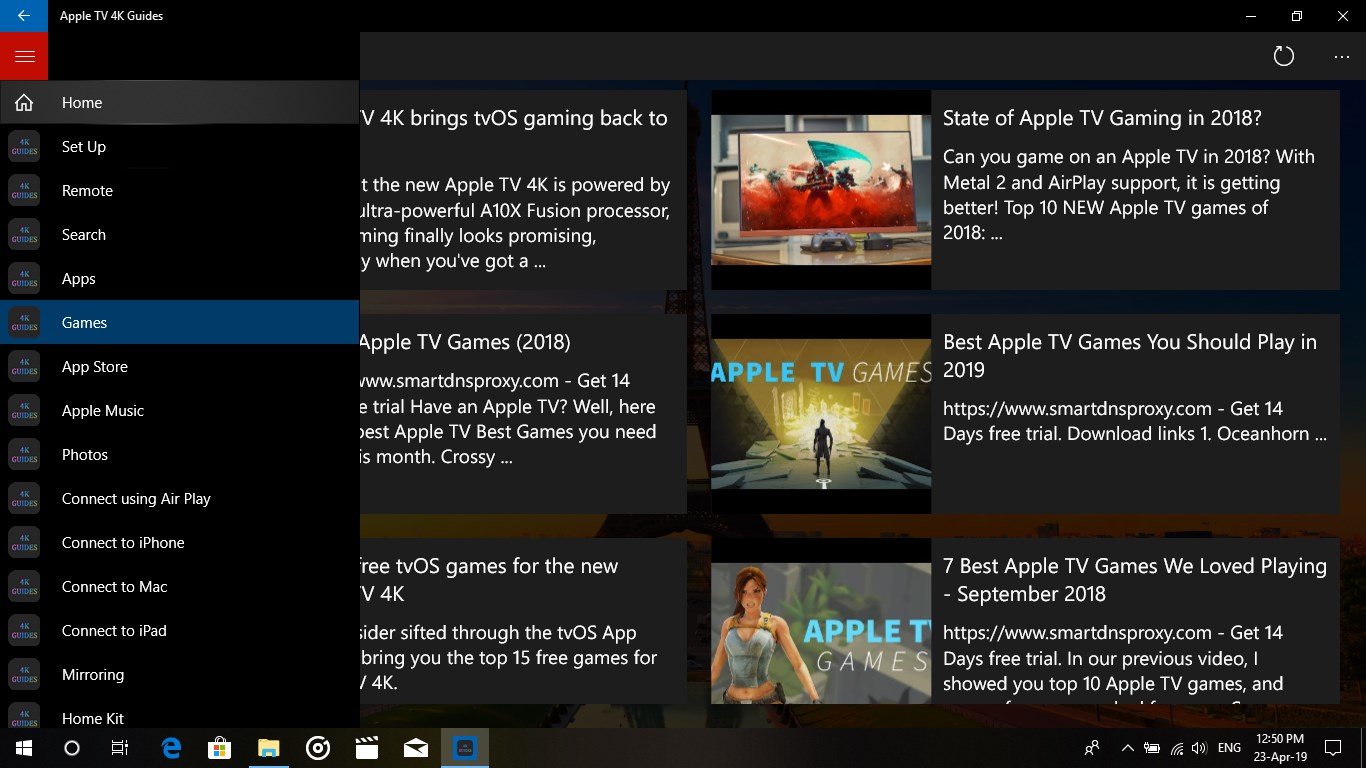The width and height of the screenshot is (1366, 768).
Task: Click the back arrow in the title bar
Action: (24, 16)
